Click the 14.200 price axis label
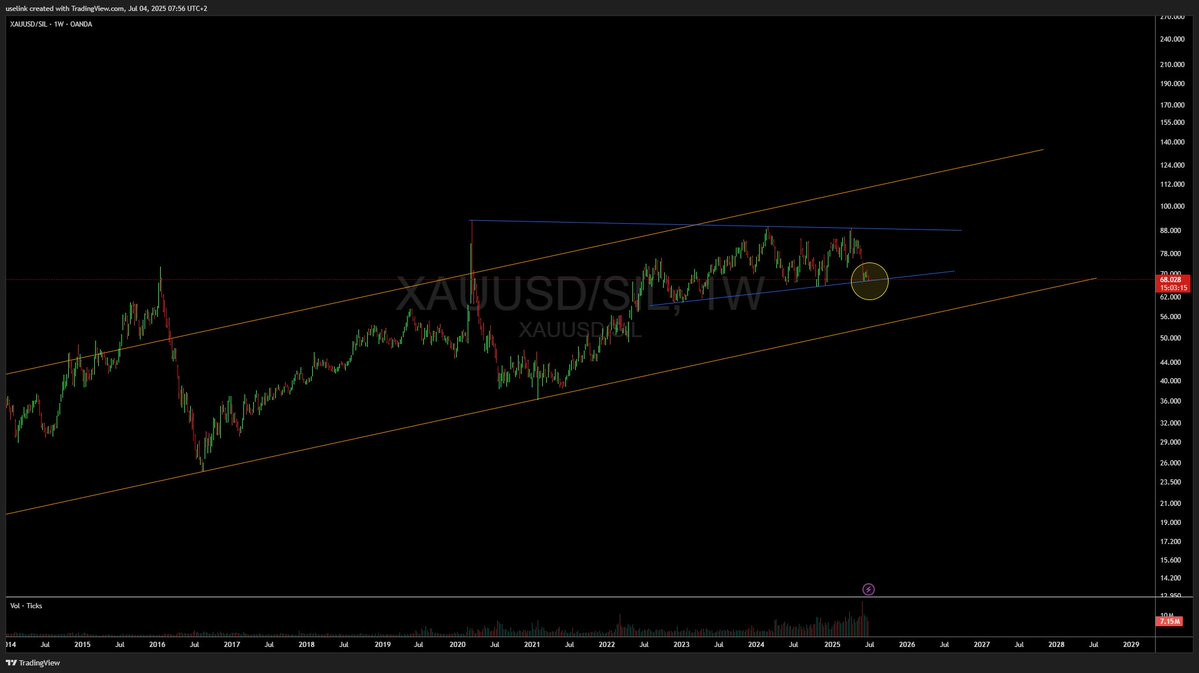Screen dimensions: 1199x673 pyautogui.click(x=1172, y=578)
